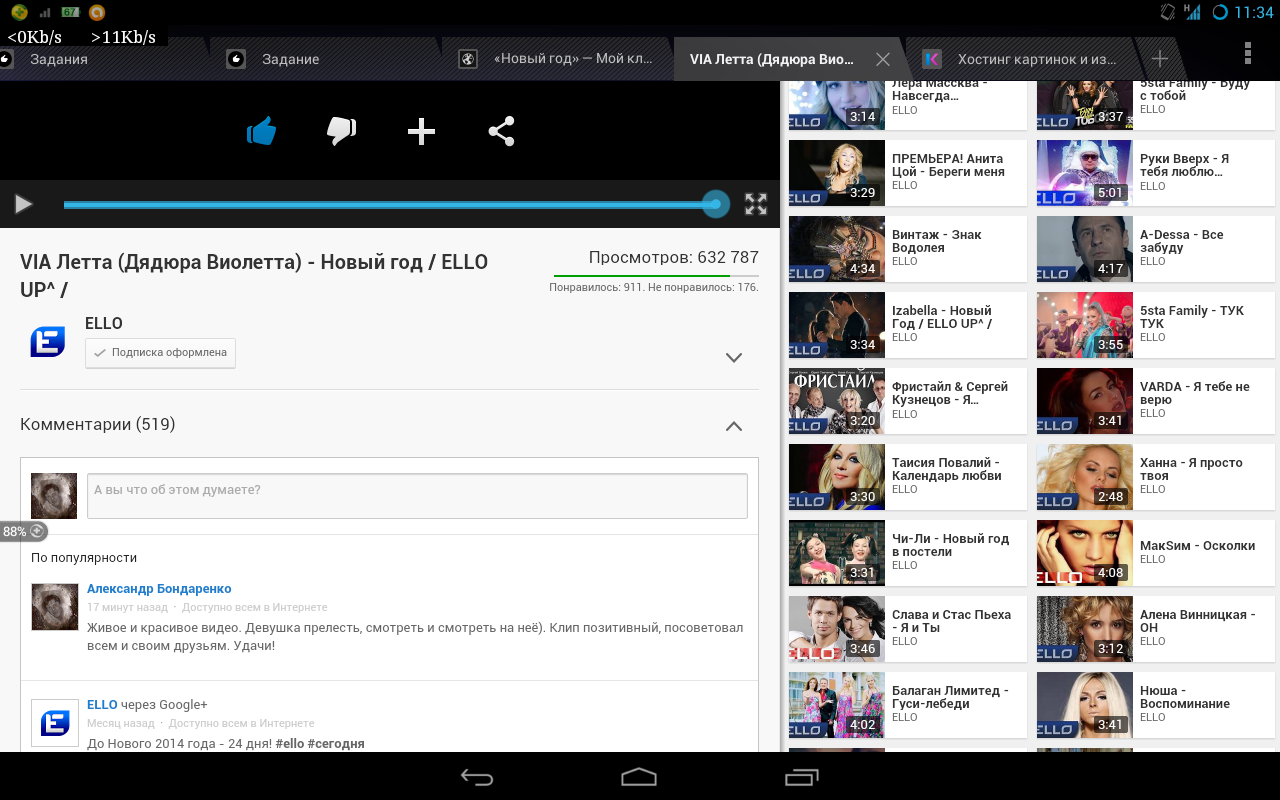1280x800 pixels.
Task: Add video to playlist with plus icon
Action: (421, 131)
